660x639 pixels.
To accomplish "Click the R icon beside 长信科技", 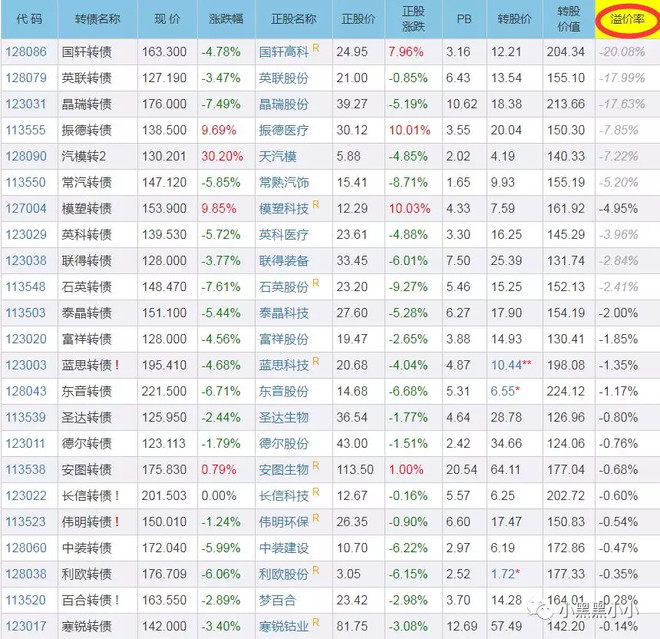I will pyautogui.click(x=316, y=492).
